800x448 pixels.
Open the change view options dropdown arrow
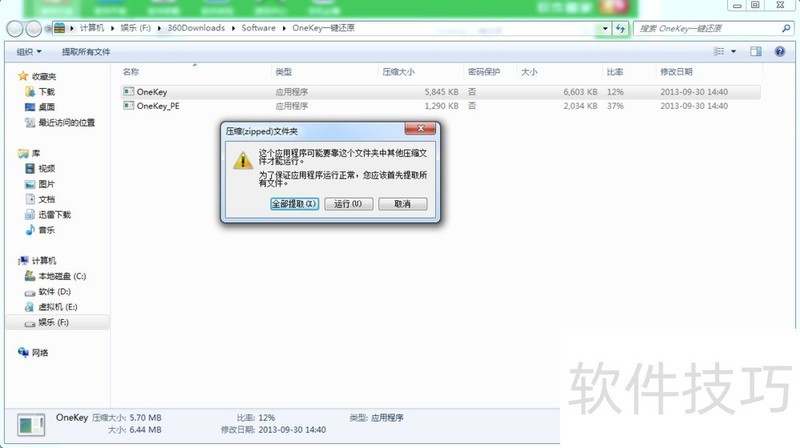[733, 51]
